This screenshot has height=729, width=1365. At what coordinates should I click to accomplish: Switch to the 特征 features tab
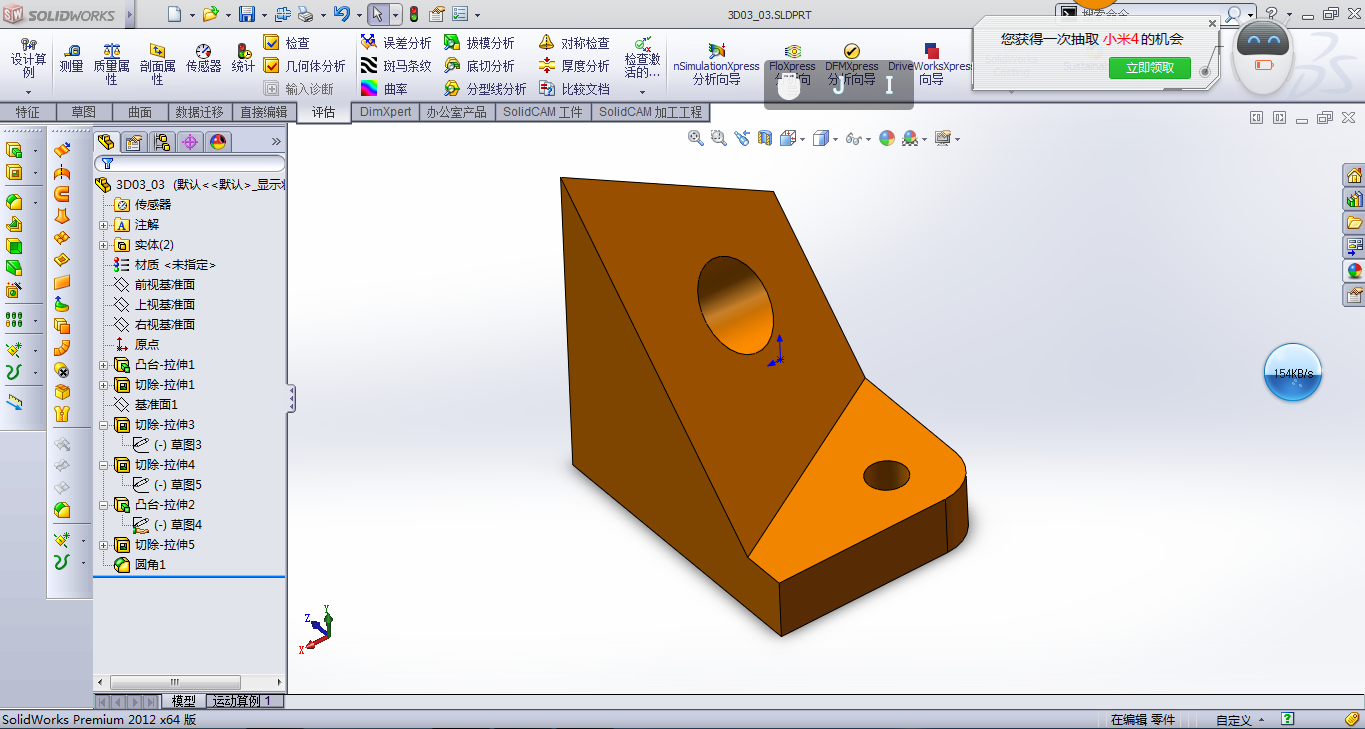28,112
